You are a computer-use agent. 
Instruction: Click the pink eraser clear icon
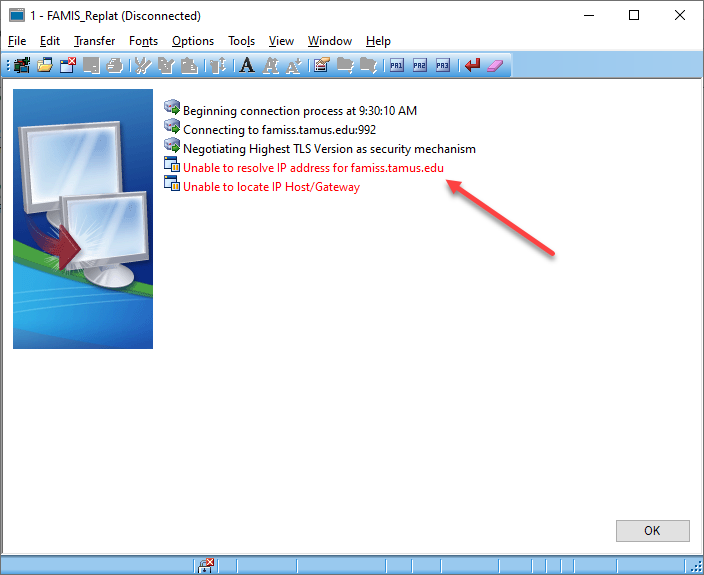click(x=497, y=66)
